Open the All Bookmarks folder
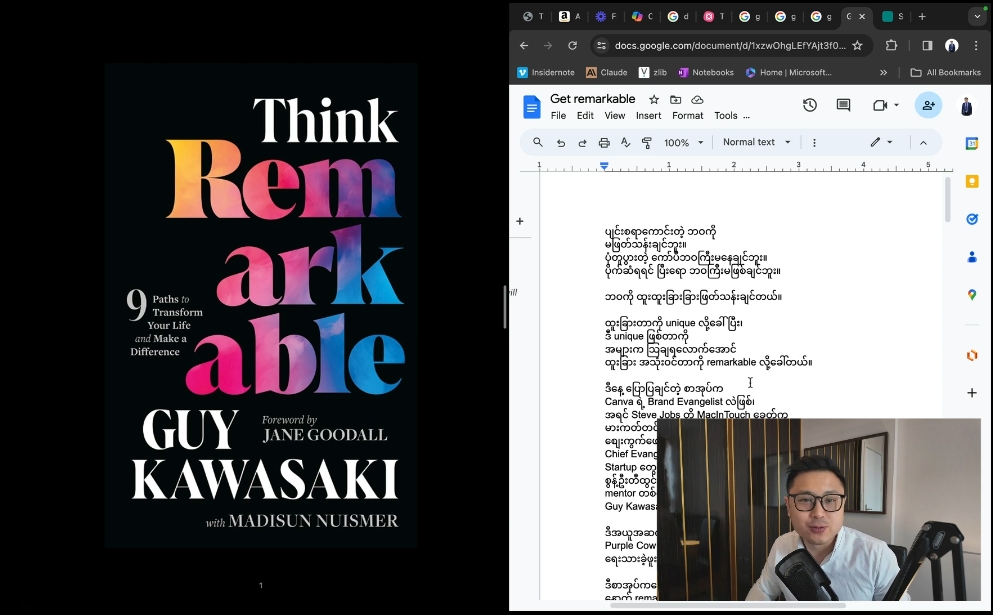993x615 pixels. point(946,73)
